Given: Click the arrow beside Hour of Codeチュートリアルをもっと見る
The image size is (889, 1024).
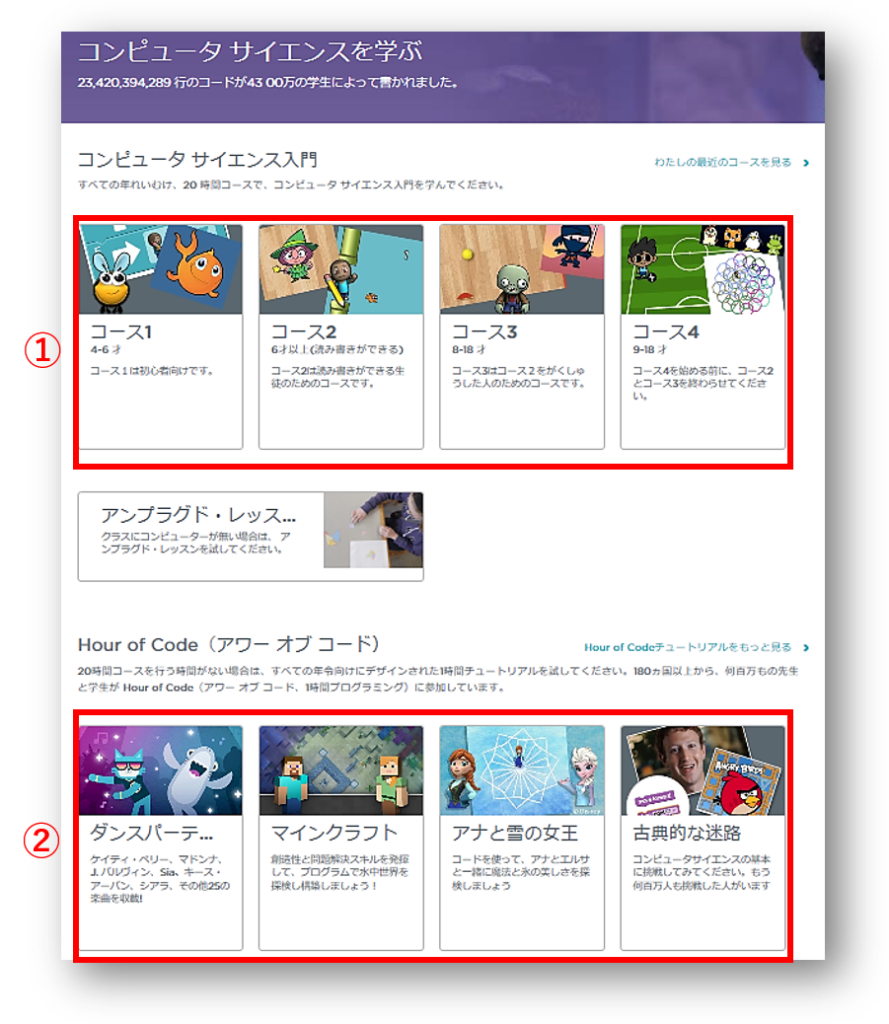Looking at the screenshot, I should coord(806,648).
